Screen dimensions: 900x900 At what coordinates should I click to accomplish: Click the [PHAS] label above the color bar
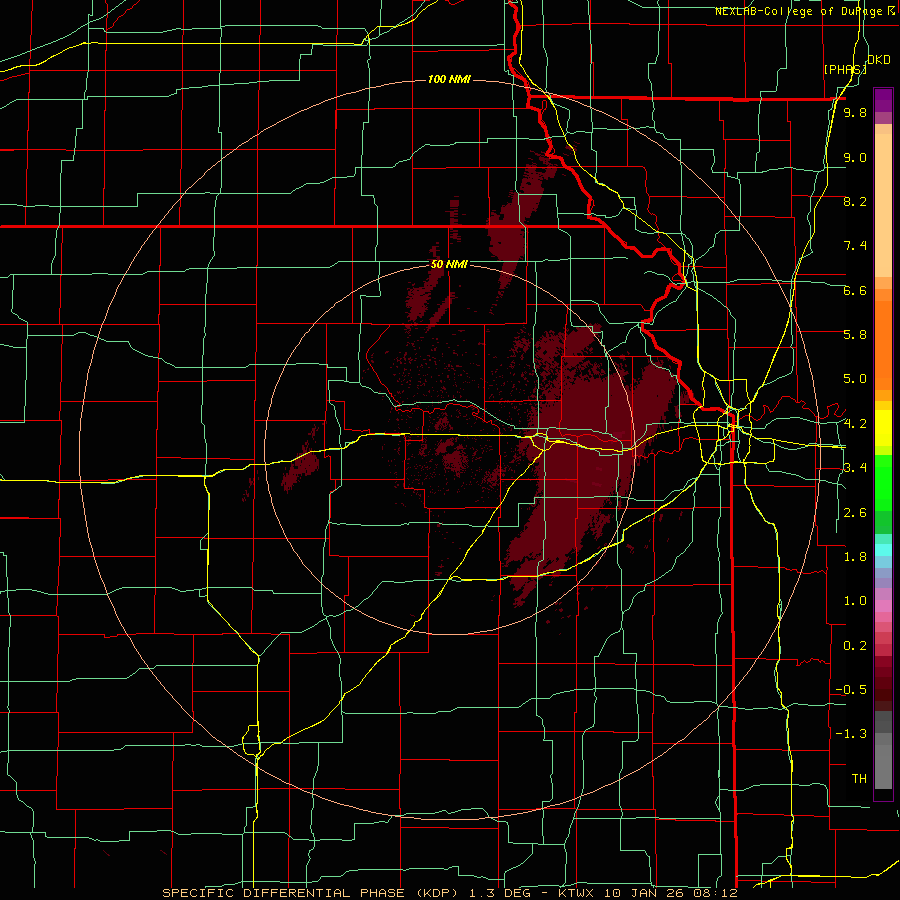845,69
